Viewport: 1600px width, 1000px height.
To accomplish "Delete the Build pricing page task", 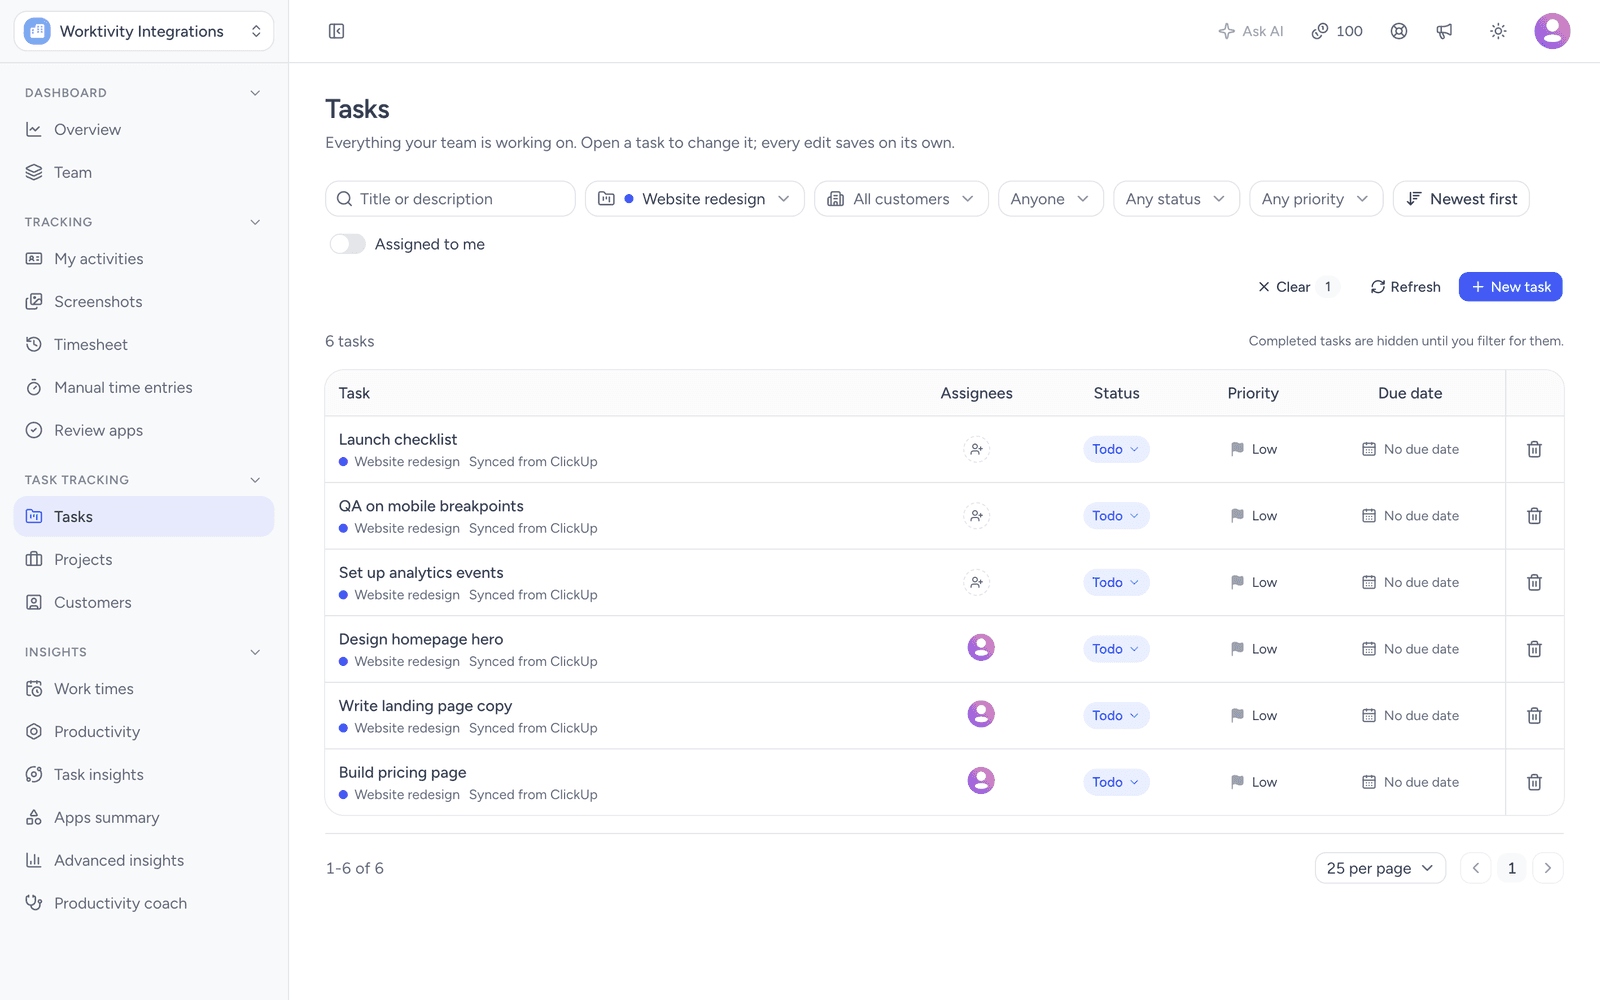I will [x=1534, y=782].
